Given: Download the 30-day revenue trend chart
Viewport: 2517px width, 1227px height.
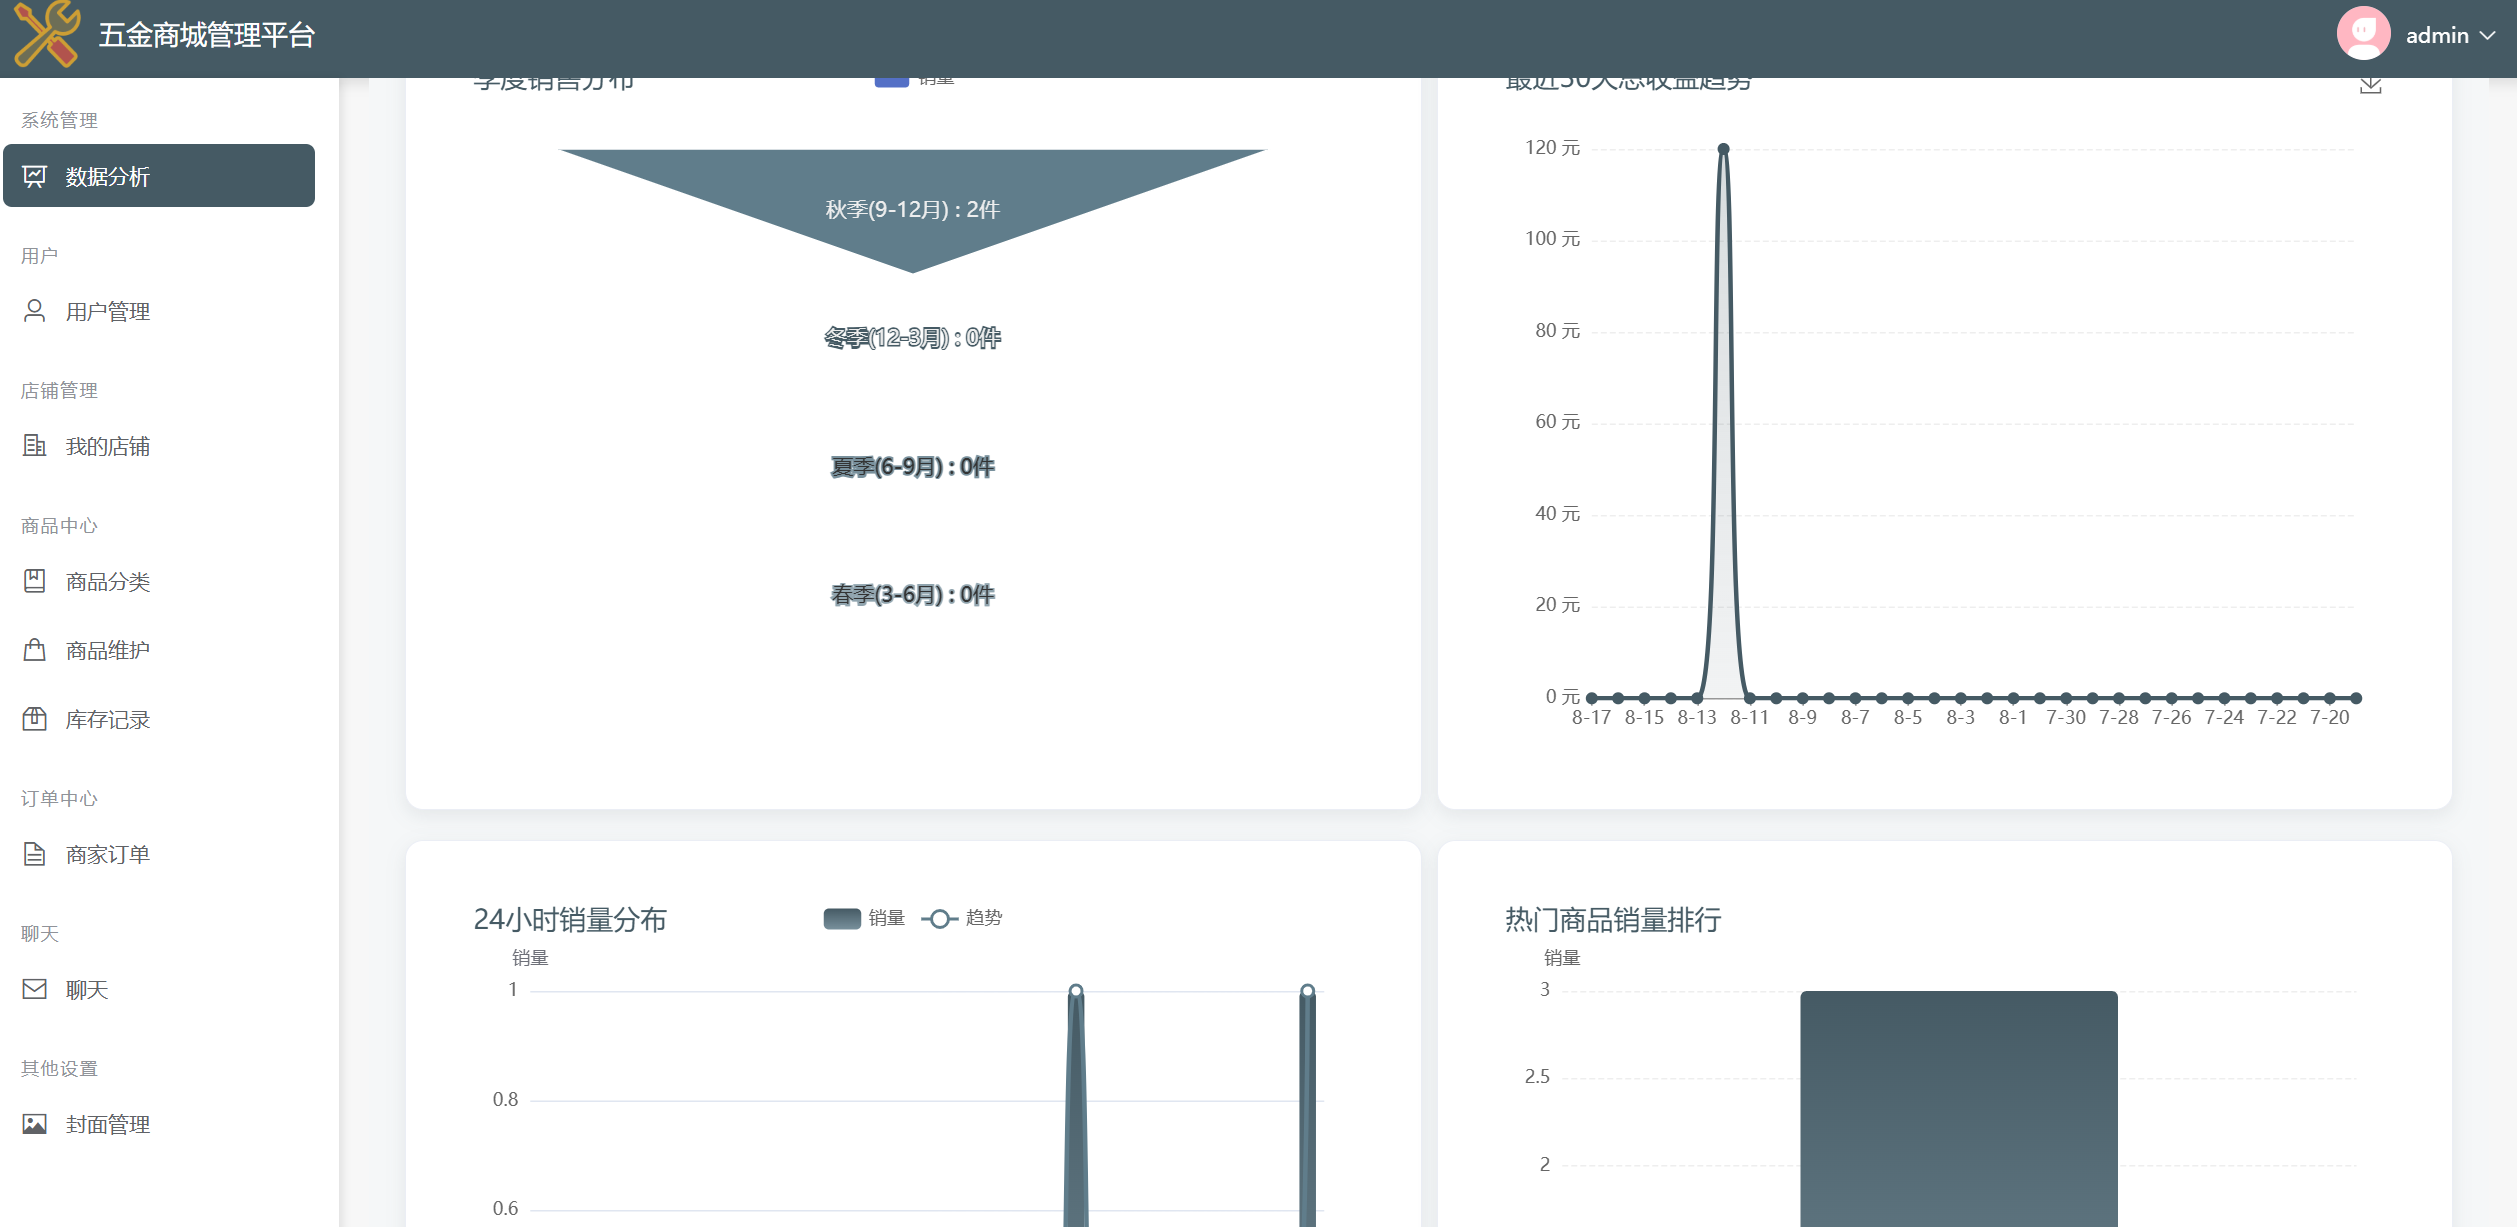Looking at the screenshot, I should coord(2370,84).
